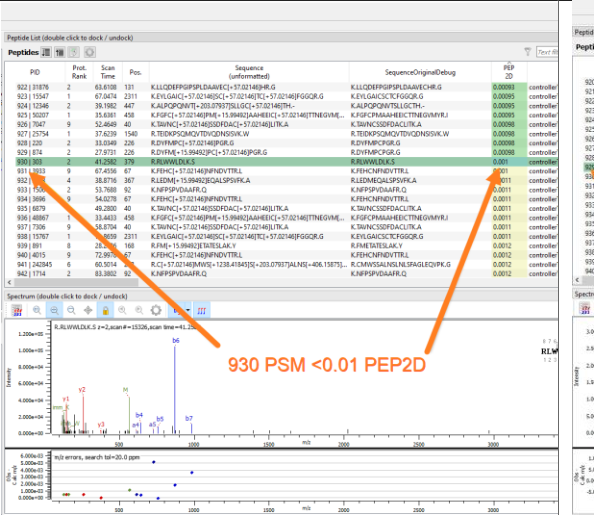This screenshot has width=594, height=515.
Task: Toggle the red-blue peak annotation button
Action: pos(201,310)
